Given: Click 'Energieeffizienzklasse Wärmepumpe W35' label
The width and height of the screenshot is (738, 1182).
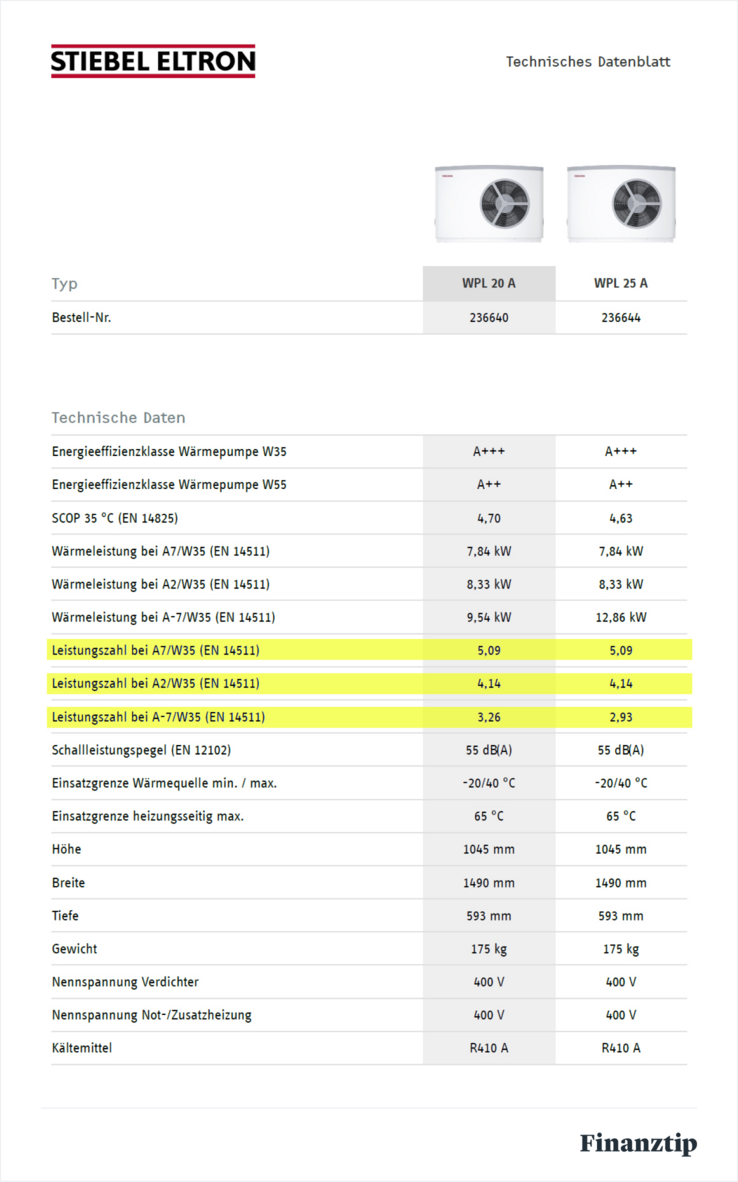Looking at the screenshot, I should (169, 452).
